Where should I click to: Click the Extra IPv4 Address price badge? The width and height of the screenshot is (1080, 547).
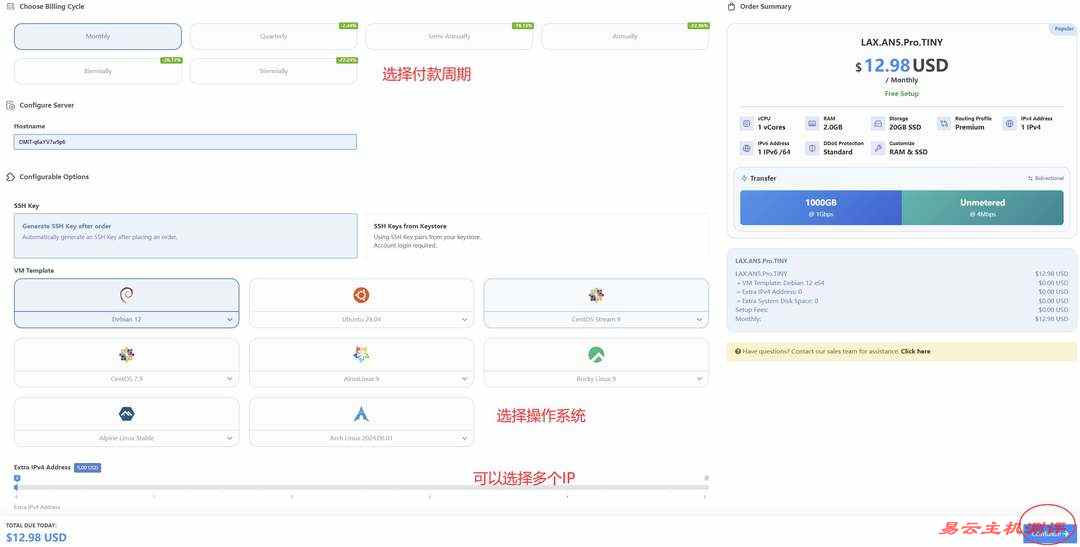pyautogui.click(x=87, y=468)
